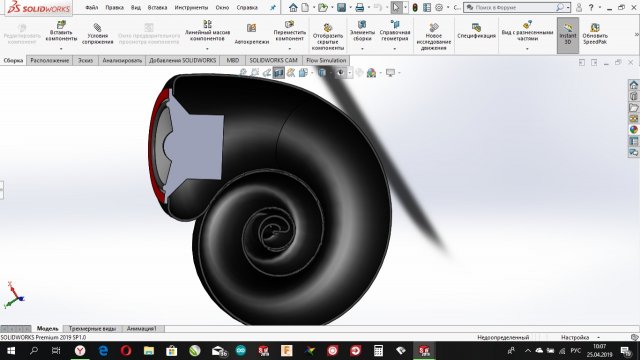This screenshot has width=640, height=360.
Task: Toggle the Select arrow cursor tool
Action: coord(396,7)
